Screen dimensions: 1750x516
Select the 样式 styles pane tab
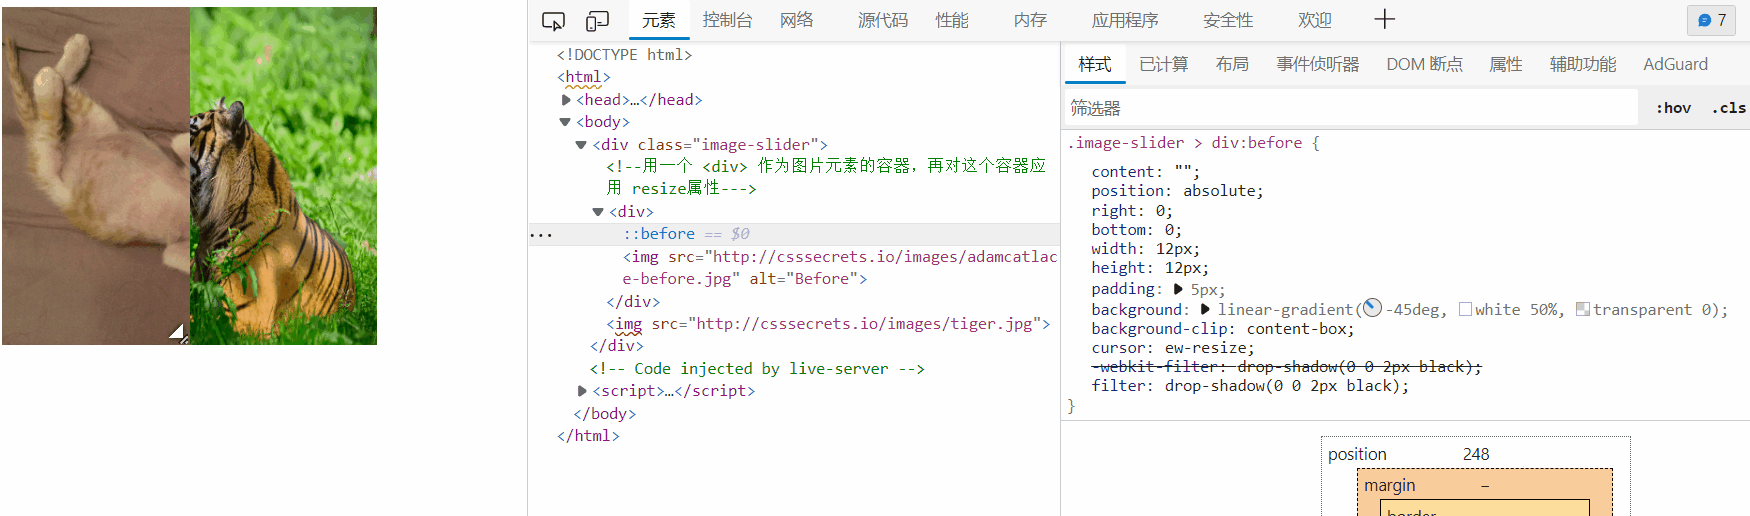1095,64
